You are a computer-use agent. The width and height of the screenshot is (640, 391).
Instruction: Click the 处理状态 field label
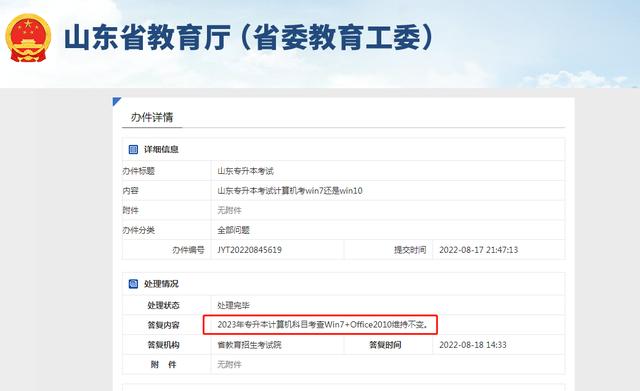click(163, 305)
